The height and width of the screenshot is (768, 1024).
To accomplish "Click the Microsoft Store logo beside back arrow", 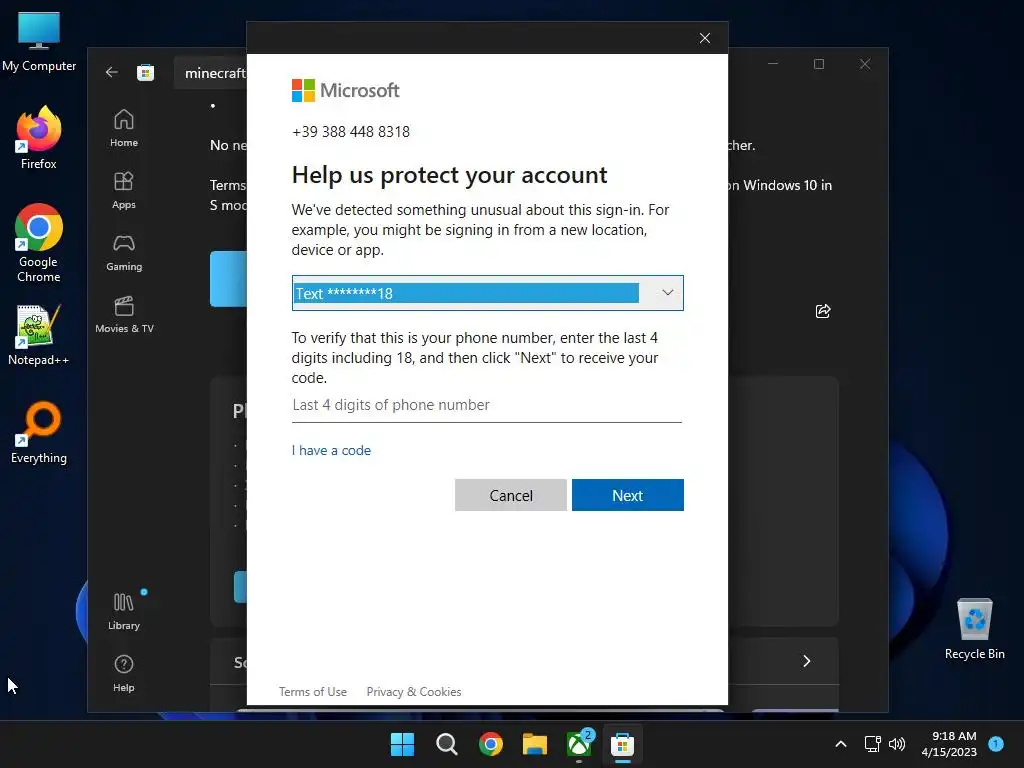I will click(x=145, y=72).
